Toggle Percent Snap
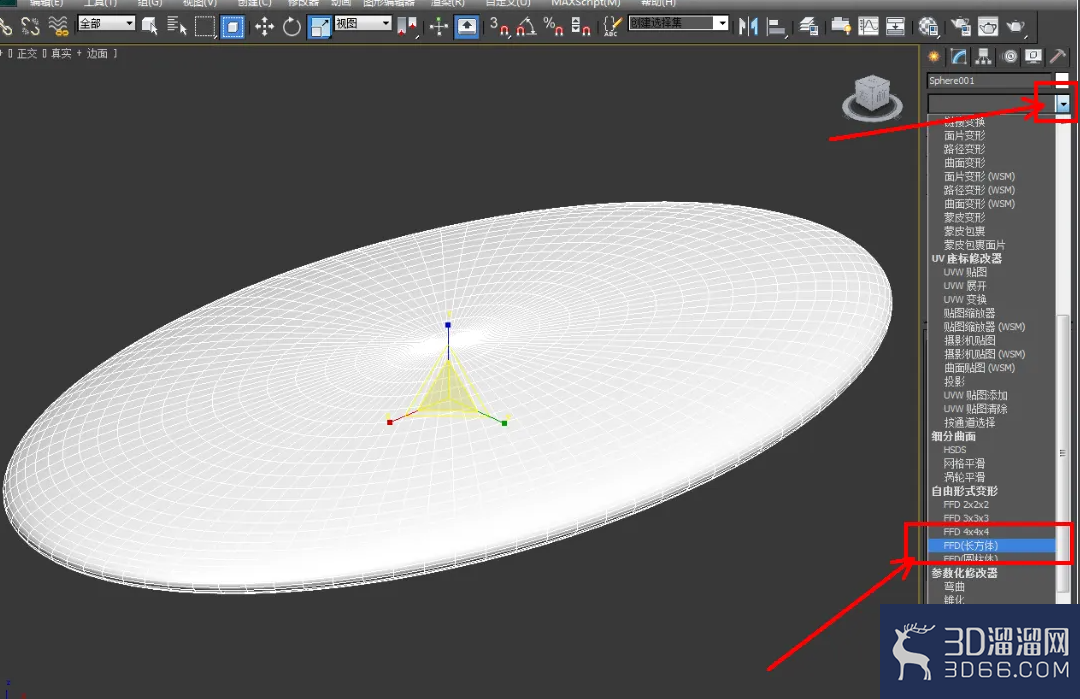The width and height of the screenshot is (1080, 699). pos(553,27)
